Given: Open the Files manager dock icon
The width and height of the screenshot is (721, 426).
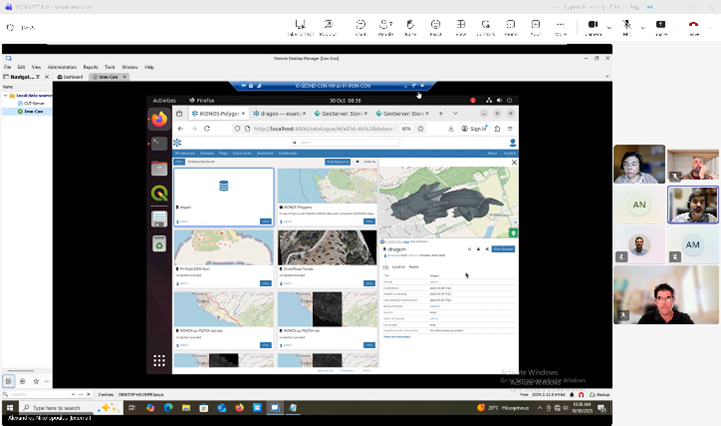Looking at the screenshot, I should [159, 168].
